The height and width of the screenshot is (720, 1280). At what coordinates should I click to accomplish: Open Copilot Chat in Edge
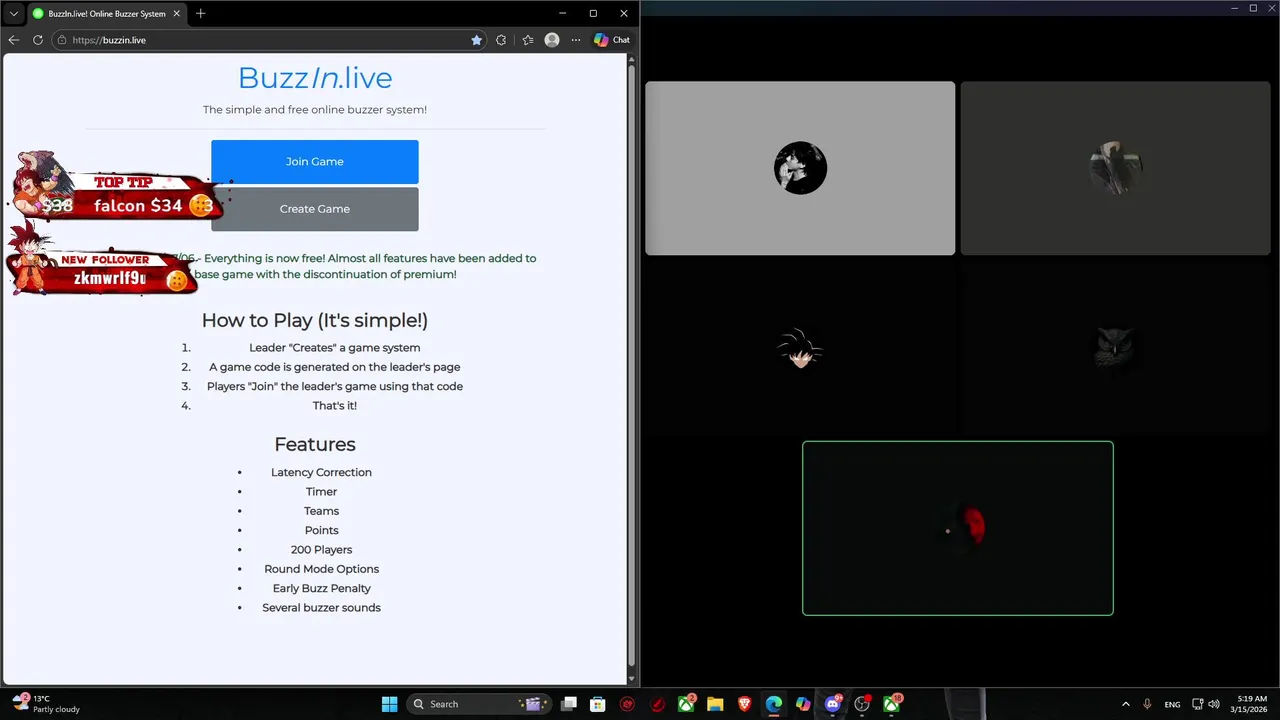[x=611, y=40]
